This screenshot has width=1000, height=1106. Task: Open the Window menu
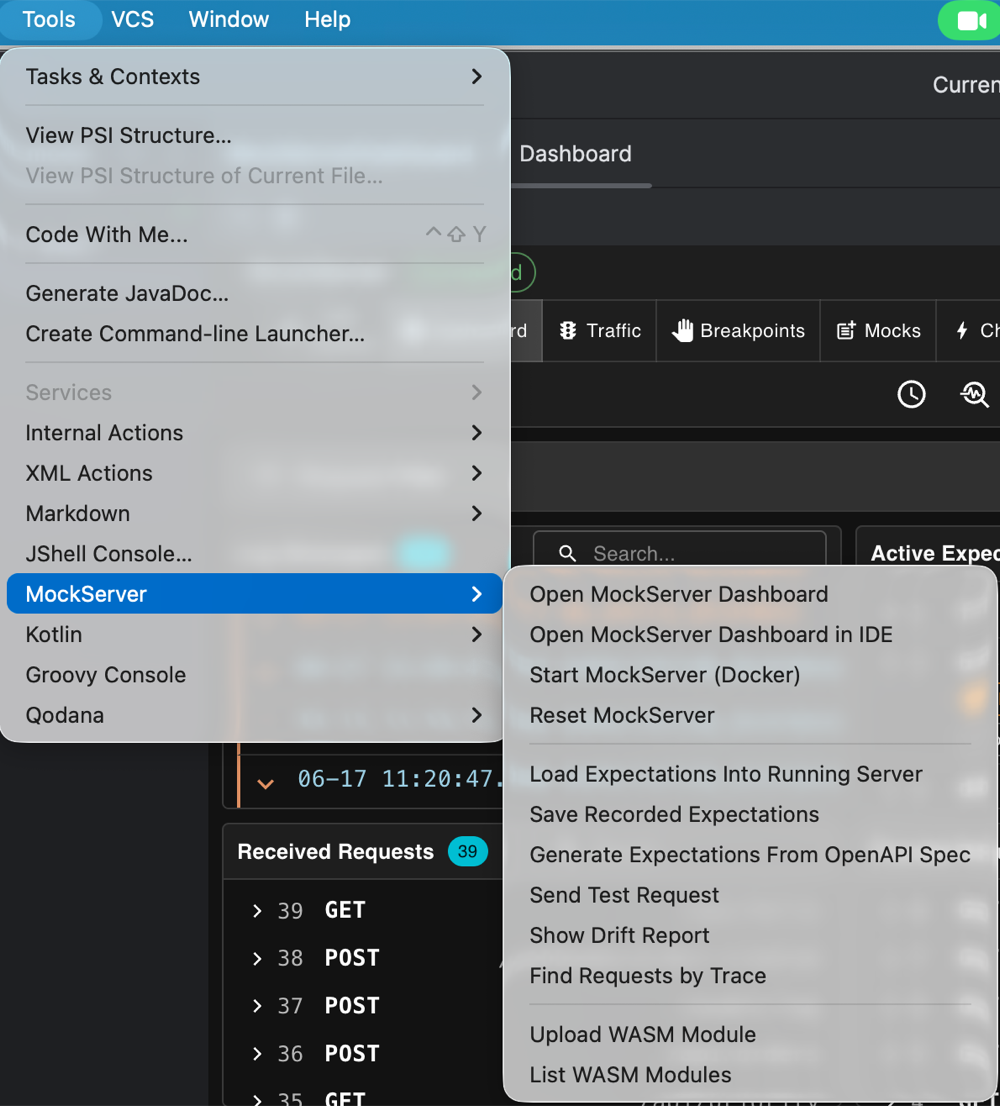(228, 19)
